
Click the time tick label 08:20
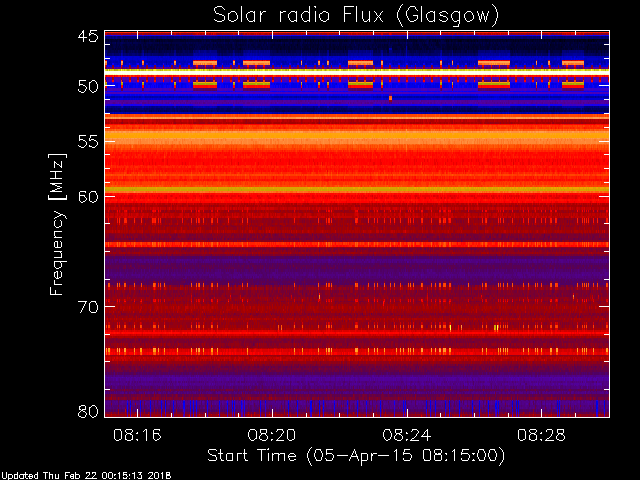coord(272,435)
